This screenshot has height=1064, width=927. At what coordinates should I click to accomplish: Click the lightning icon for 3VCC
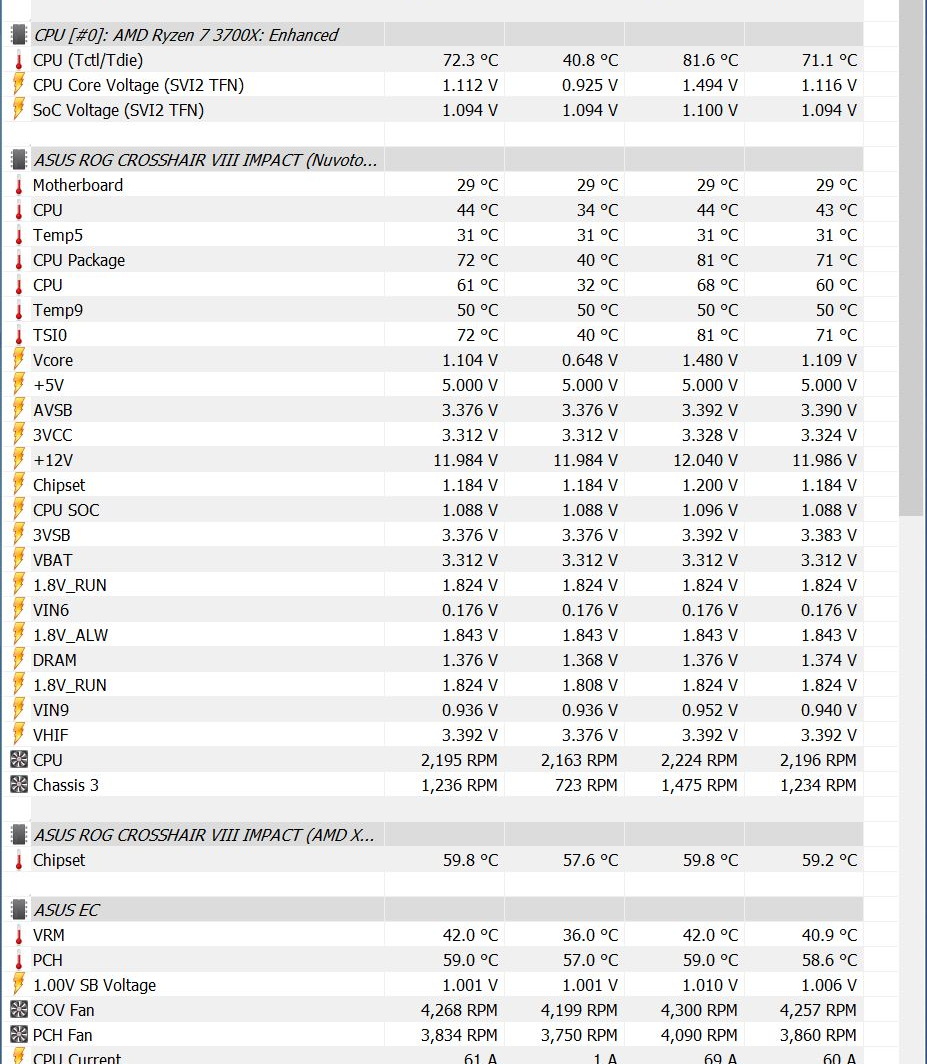[x=19, y=435]
